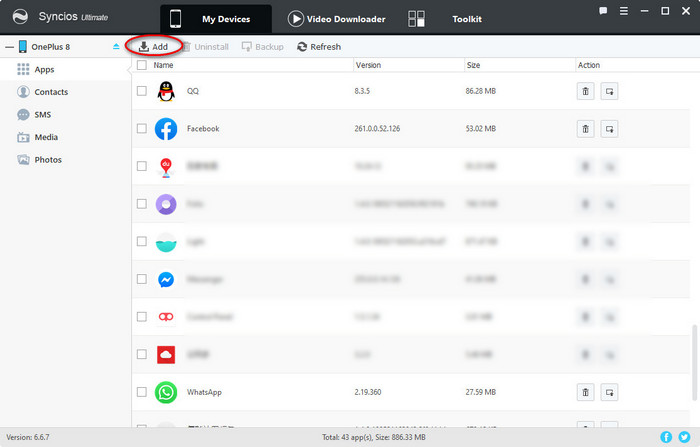Check the QQ app checkbox
The width and height of the screenshot is (700, 447).
142,91
